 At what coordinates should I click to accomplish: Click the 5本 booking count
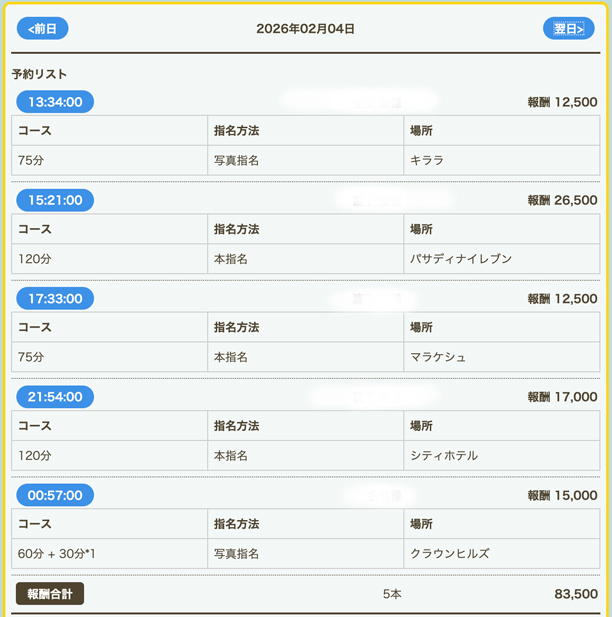[392, 594]
